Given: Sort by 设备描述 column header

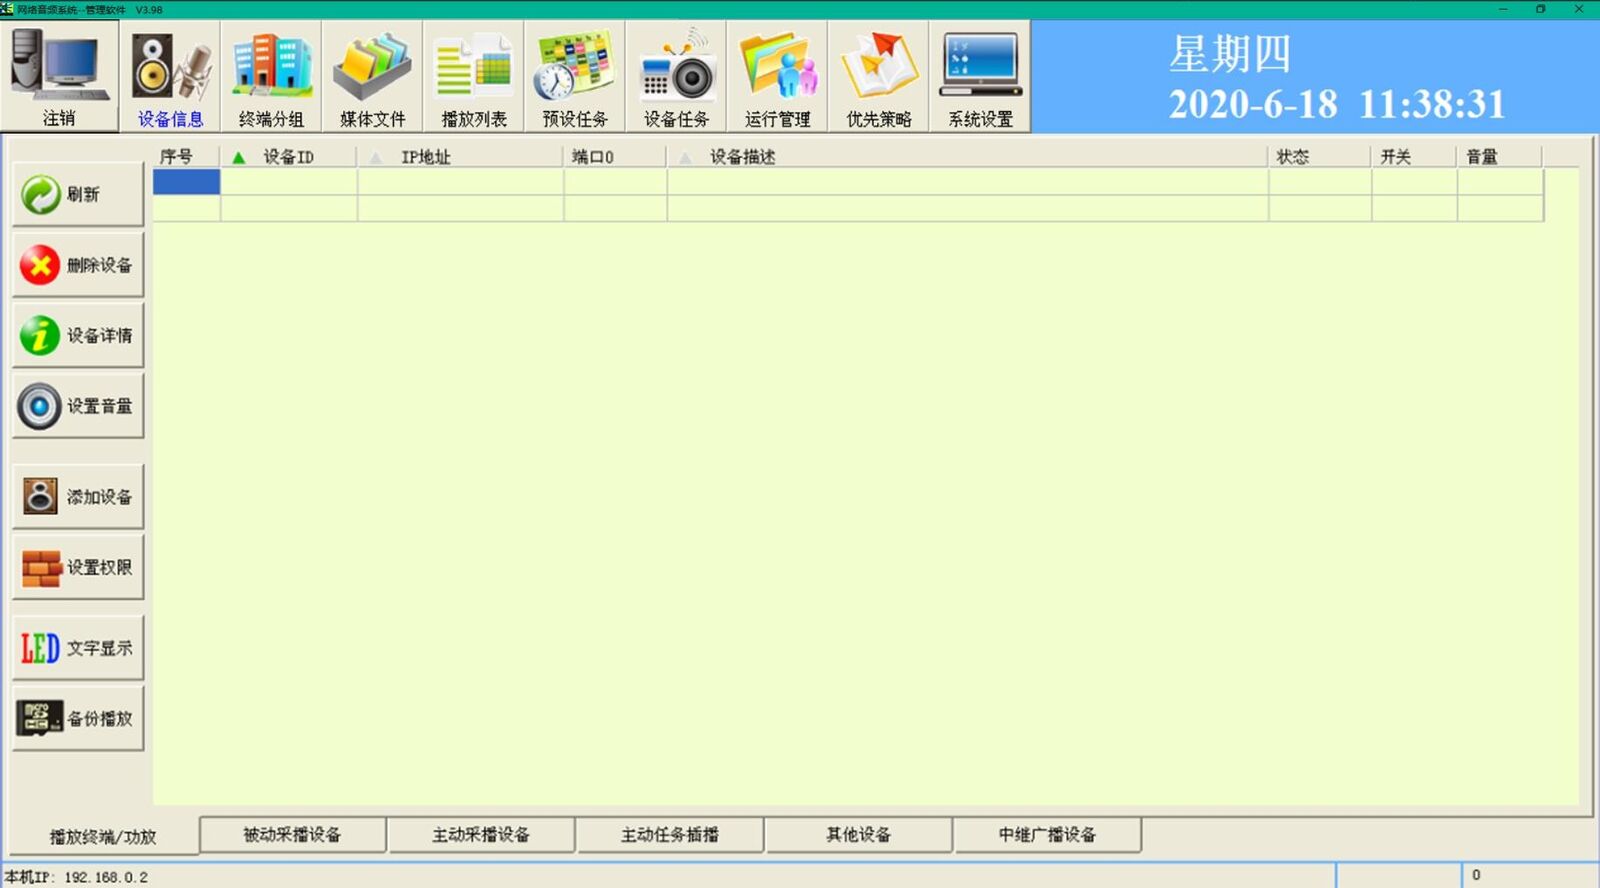Looking at the screenshot, I should pos(968,157).
